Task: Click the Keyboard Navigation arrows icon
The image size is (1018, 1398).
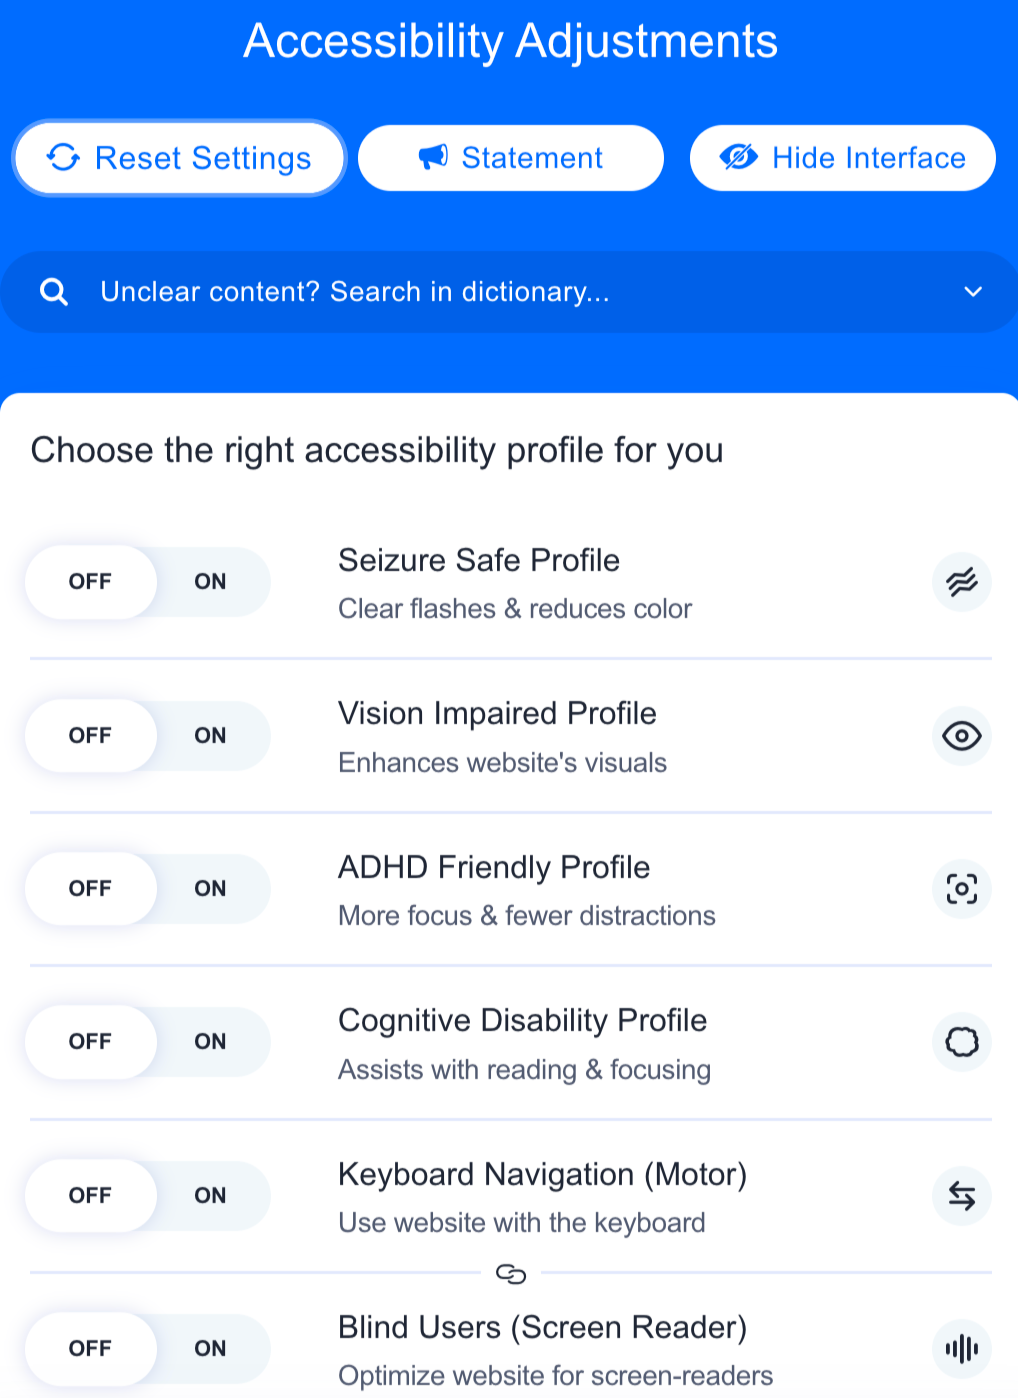Action: pos(961,1195)
